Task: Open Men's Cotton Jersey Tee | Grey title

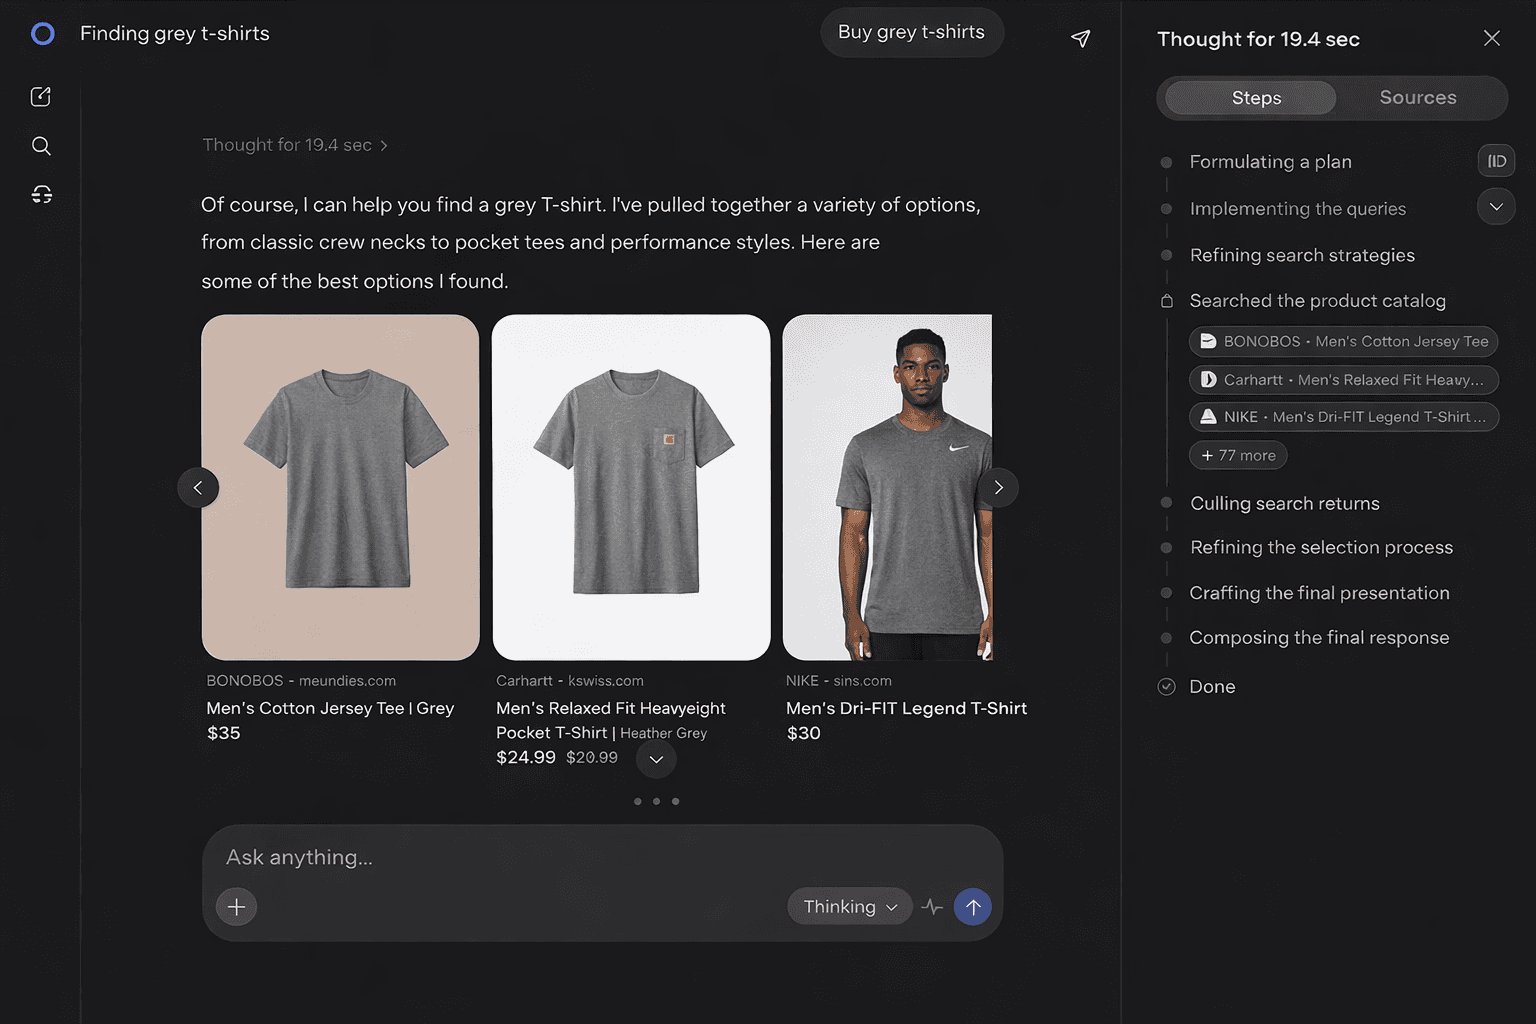Action: click(x=330, y=708)
